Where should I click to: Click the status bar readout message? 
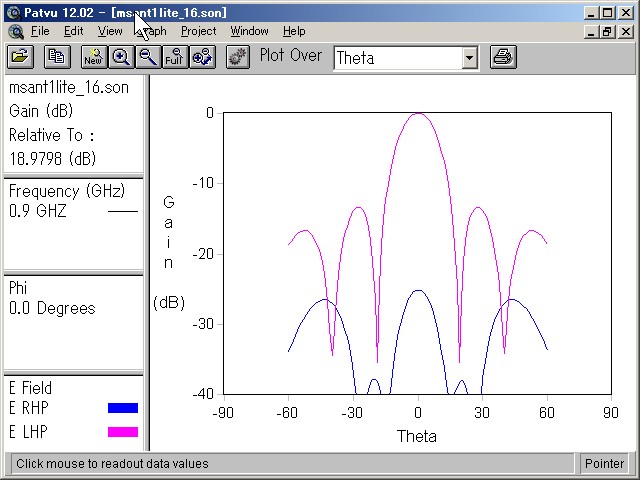coord(112,464)
